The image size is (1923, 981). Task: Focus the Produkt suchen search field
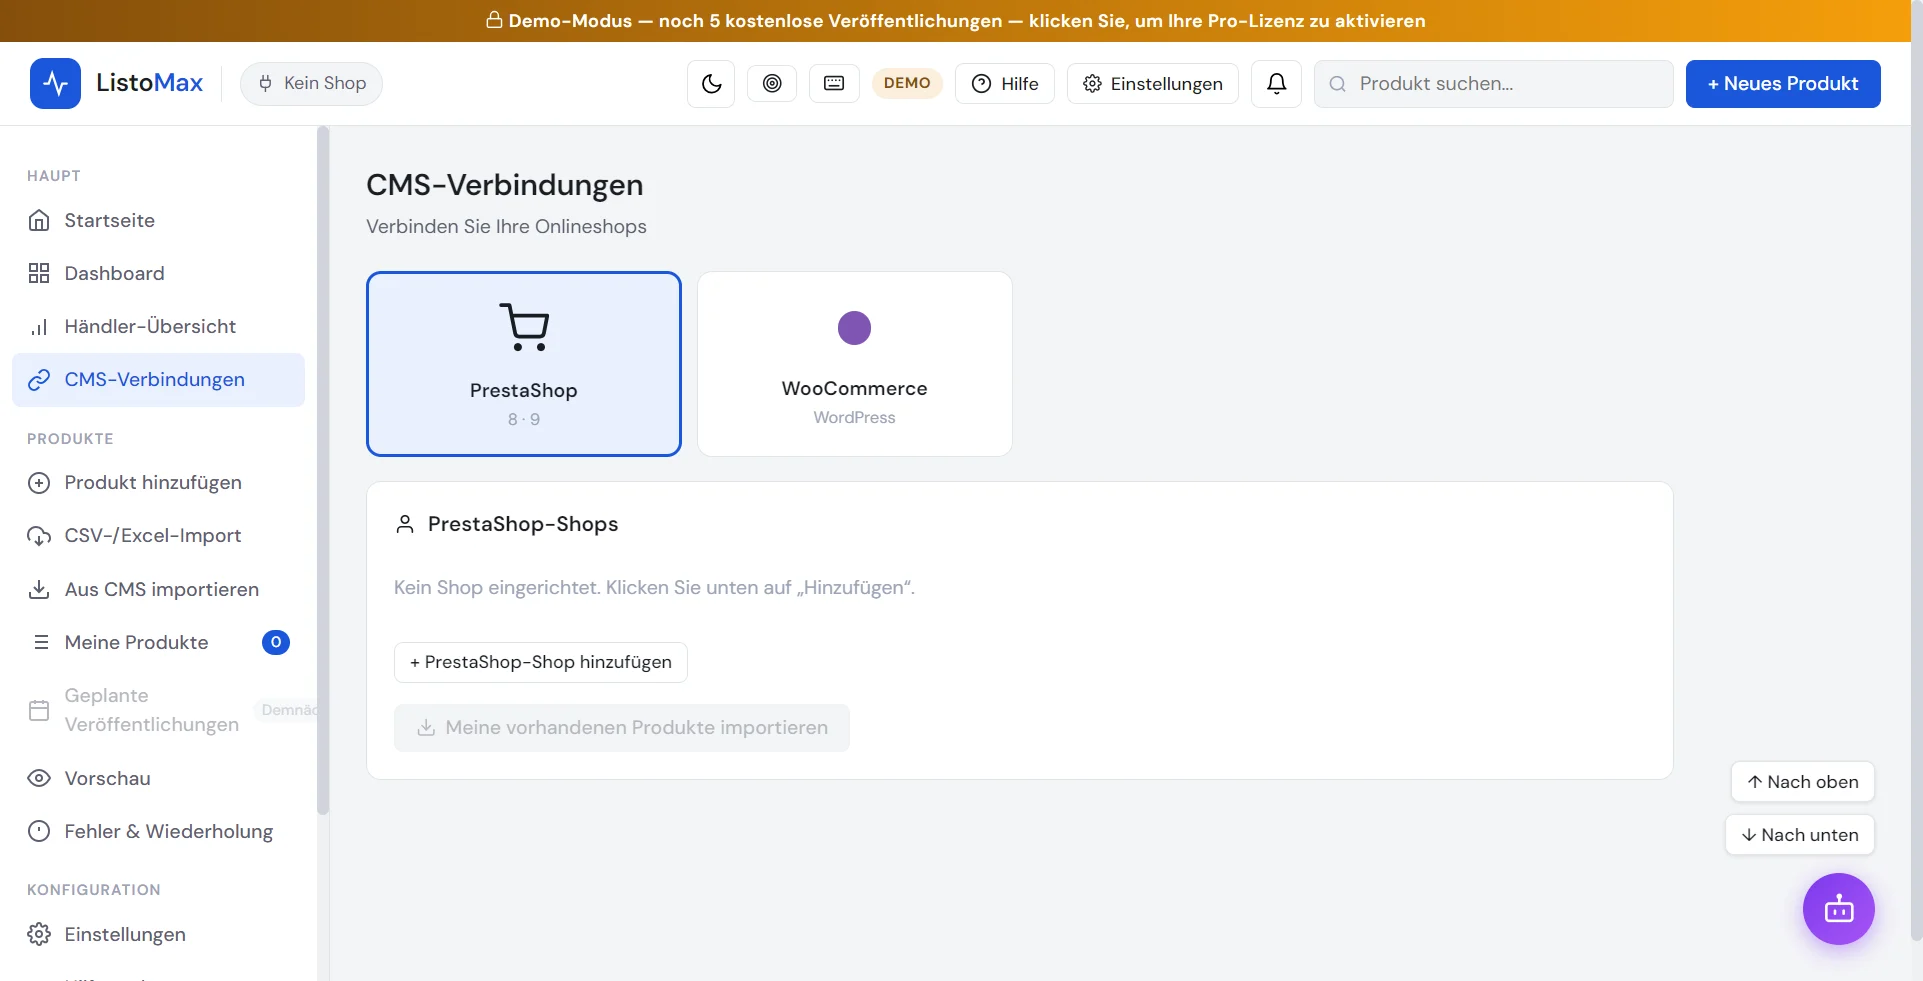pyautogui.click(x=1493, y=84)
